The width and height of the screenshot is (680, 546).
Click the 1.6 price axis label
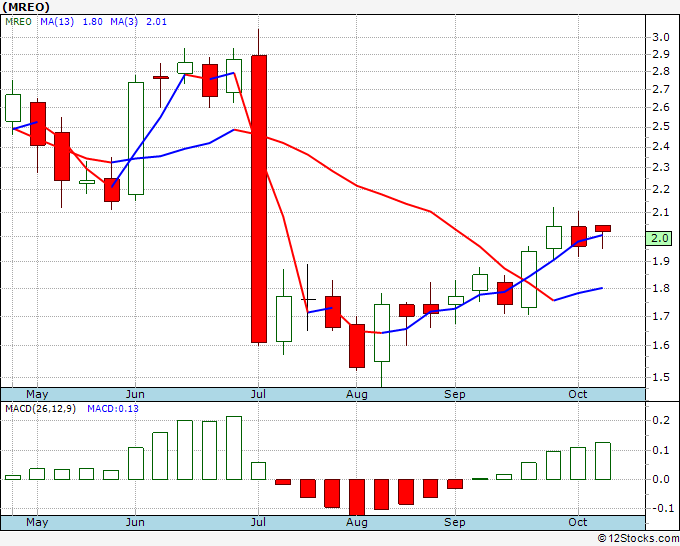click(661, 345)
